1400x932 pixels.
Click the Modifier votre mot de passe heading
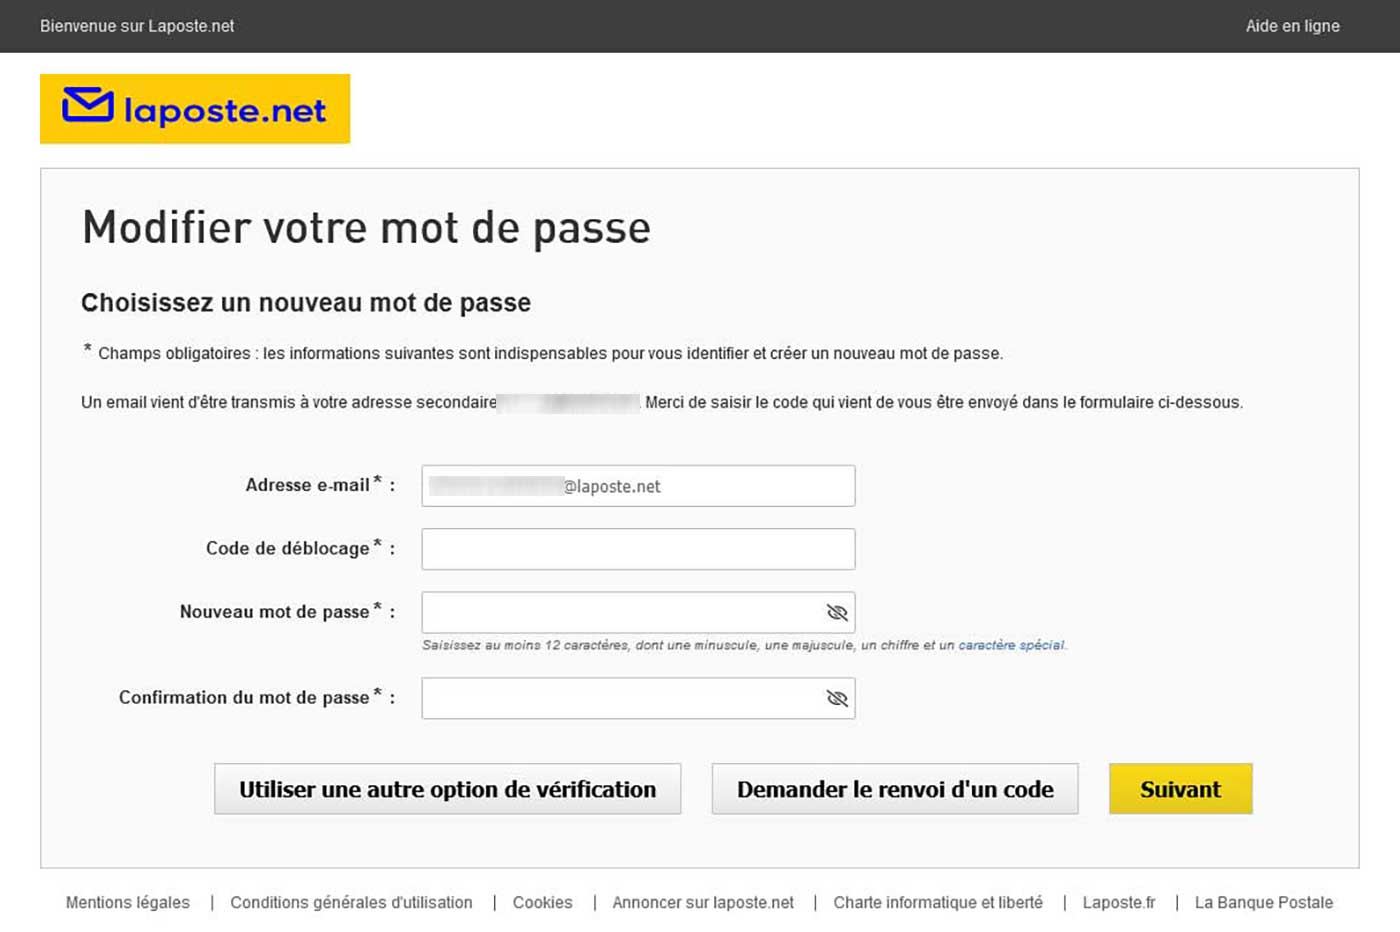[x=366, y=228]
